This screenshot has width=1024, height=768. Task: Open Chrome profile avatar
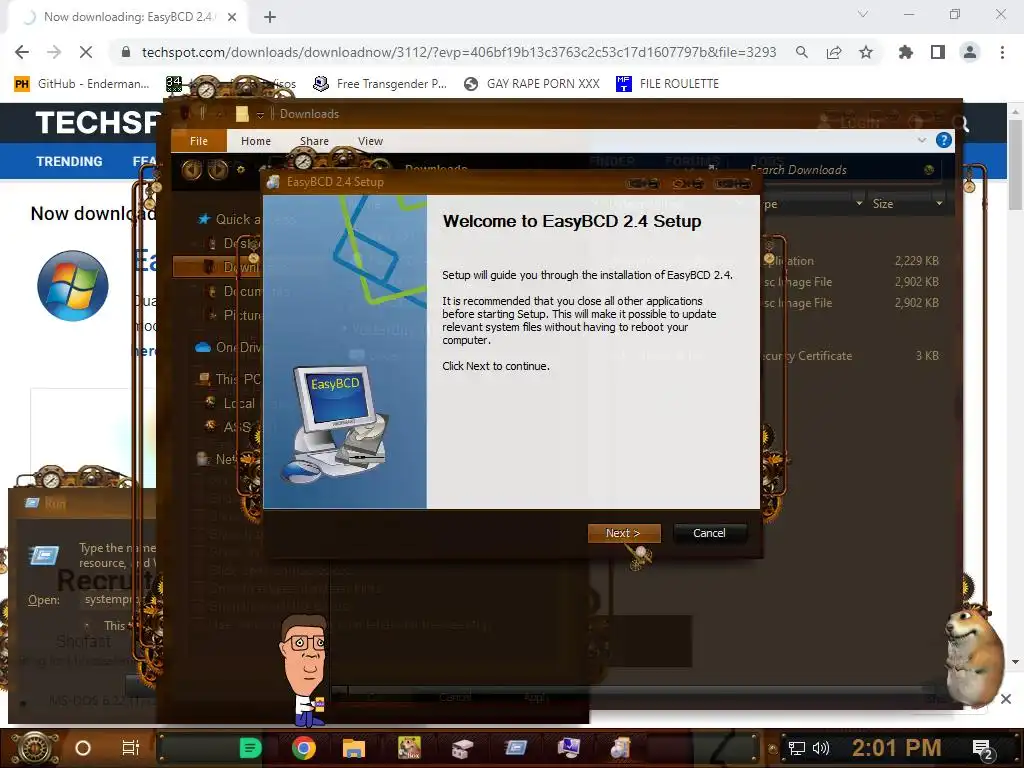970,52
